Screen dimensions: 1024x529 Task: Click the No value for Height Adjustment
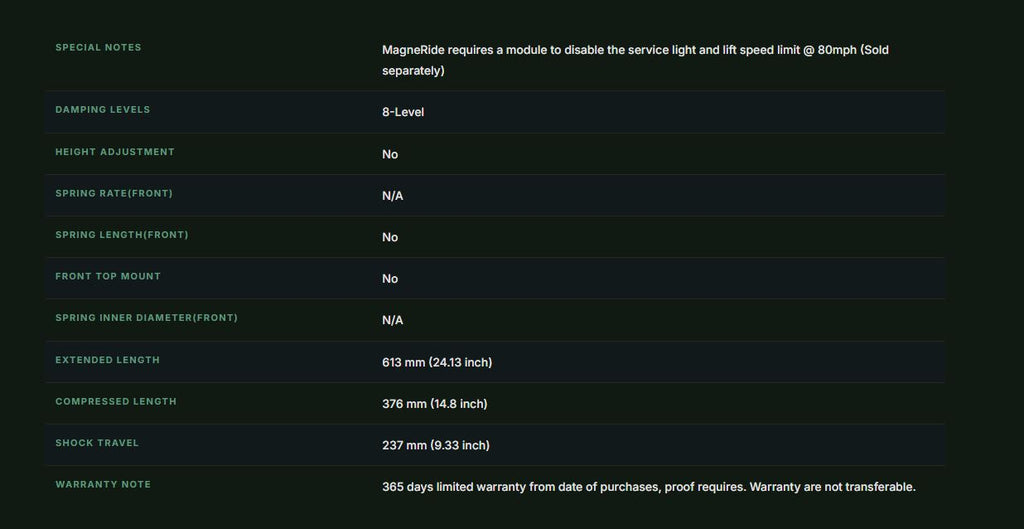point(390,154)
